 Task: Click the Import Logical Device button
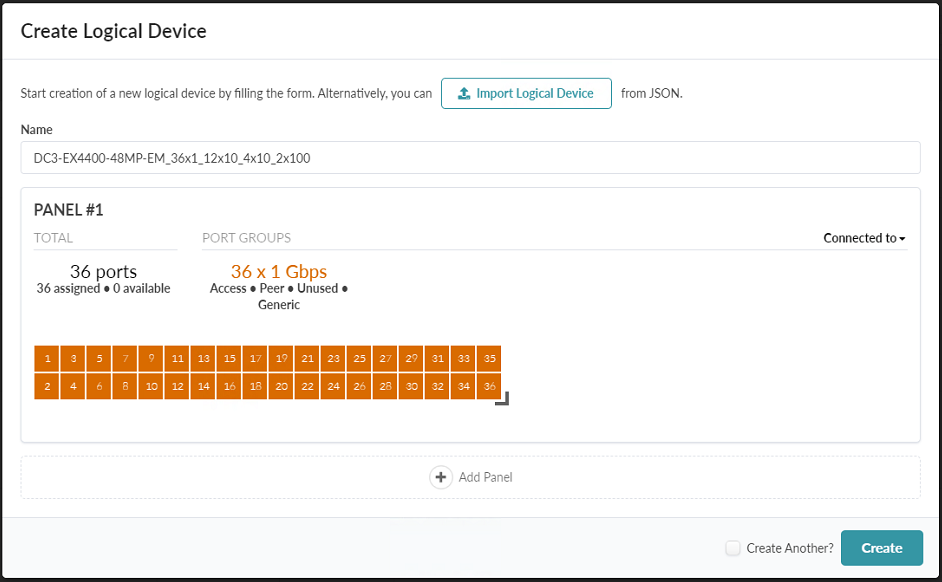pyautogui.click(x=526, y=94)
